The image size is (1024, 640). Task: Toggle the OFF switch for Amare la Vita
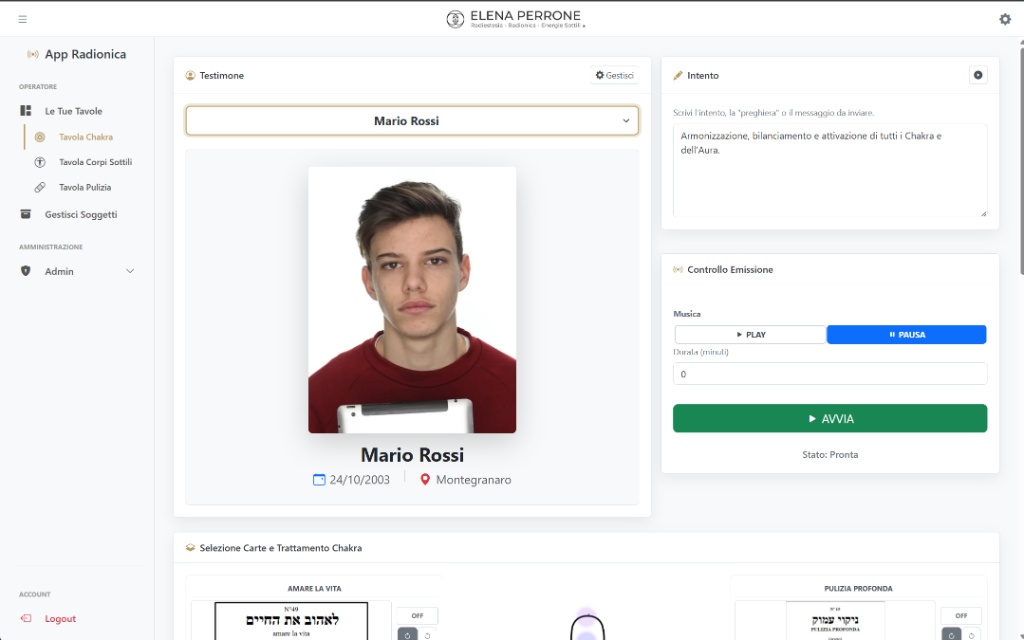416,616
